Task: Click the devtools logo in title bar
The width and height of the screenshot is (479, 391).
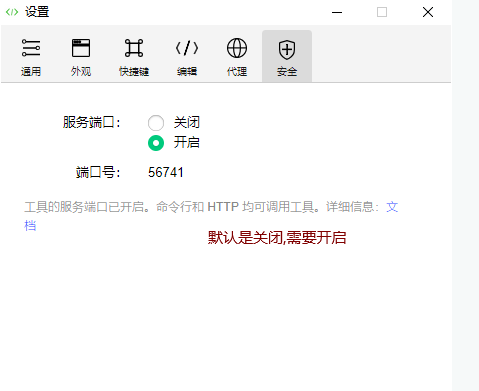Action: 12,12
